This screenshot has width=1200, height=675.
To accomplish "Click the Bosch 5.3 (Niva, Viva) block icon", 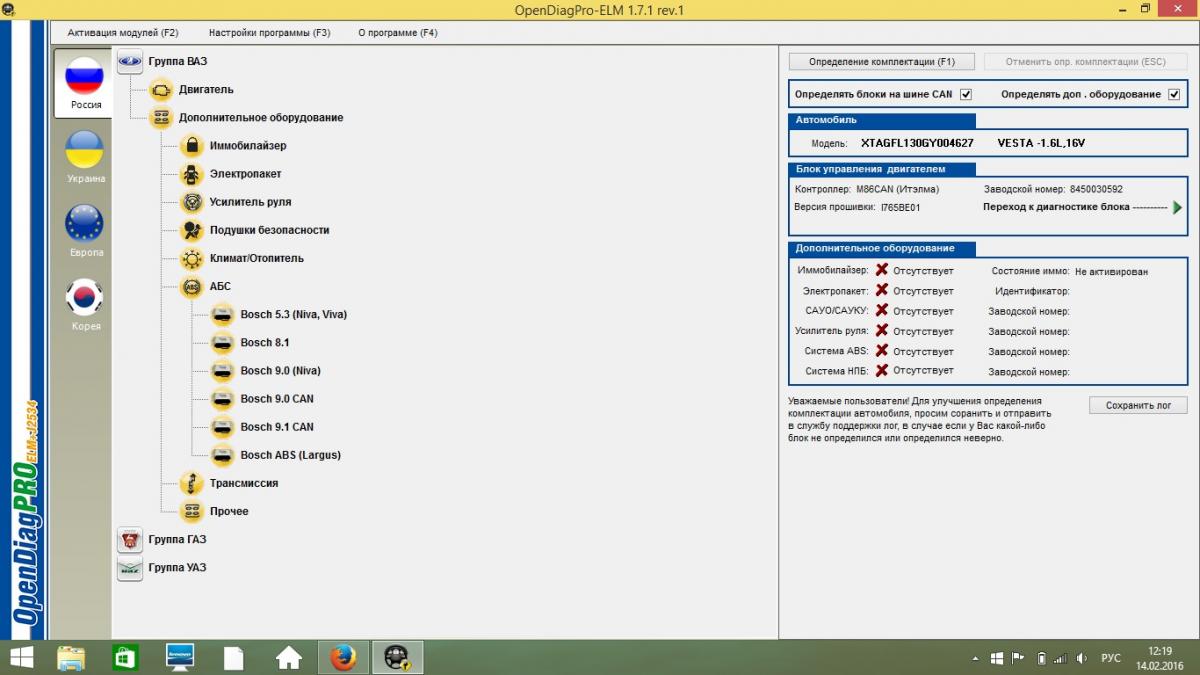I will pyautogui.click(x=223, y=315).
